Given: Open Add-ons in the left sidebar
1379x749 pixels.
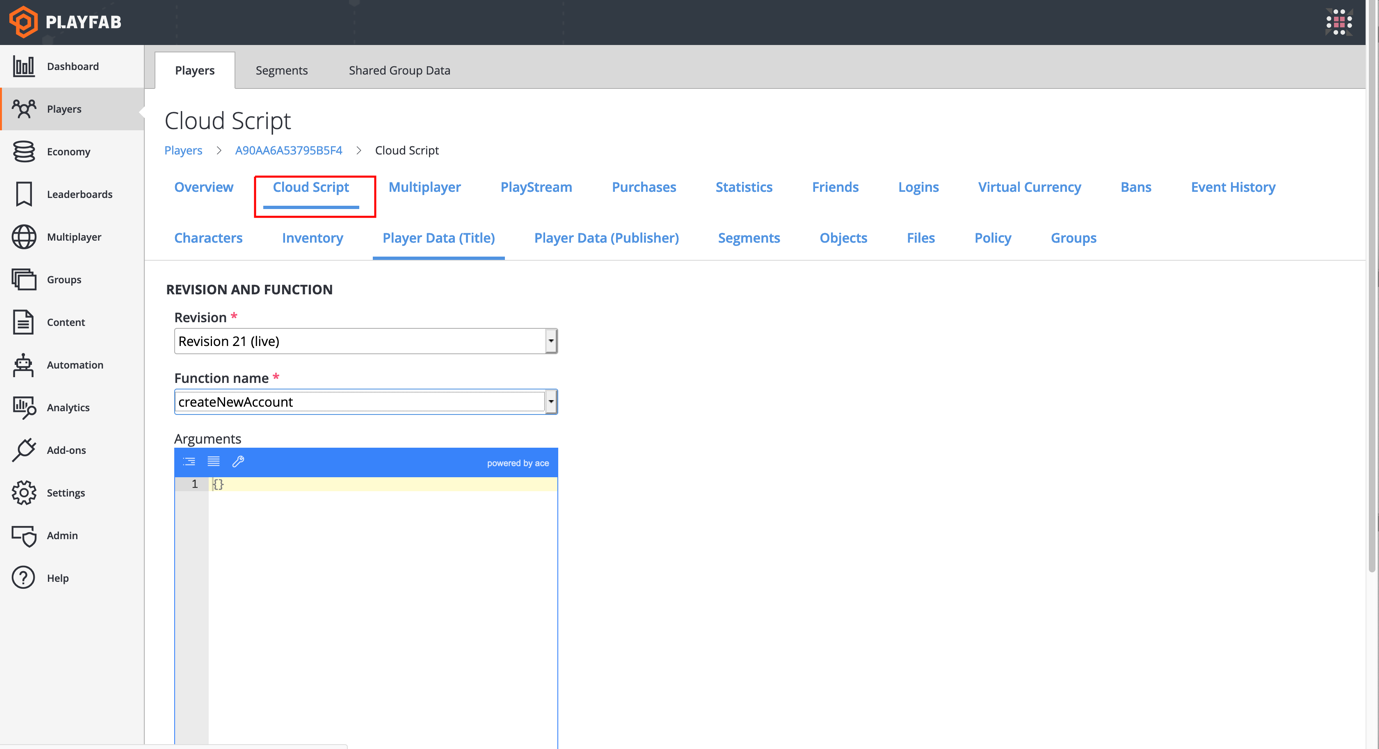Looking at the screenshot, I should [72, 450].
